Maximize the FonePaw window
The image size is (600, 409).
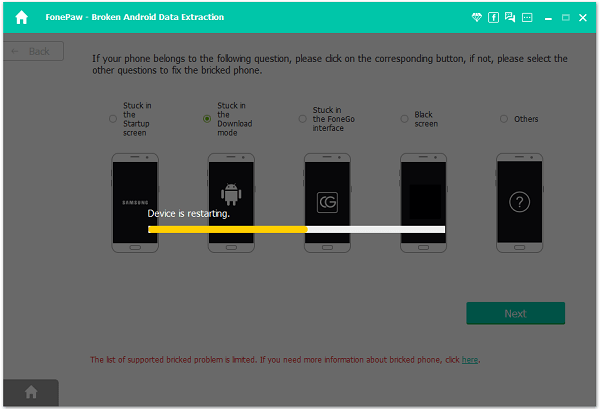pyautogui.click(x=566, y=17)
